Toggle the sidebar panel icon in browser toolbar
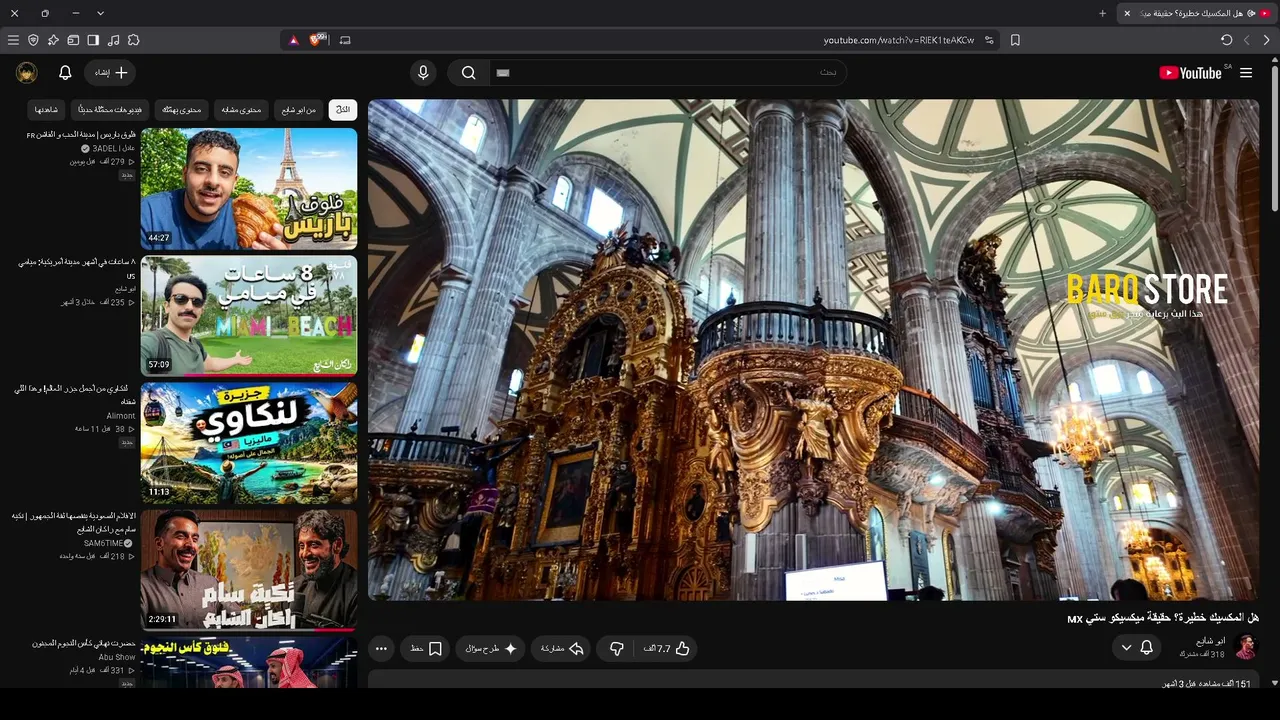The width and height of the screenshot is (1280, 720). point(93,40)
